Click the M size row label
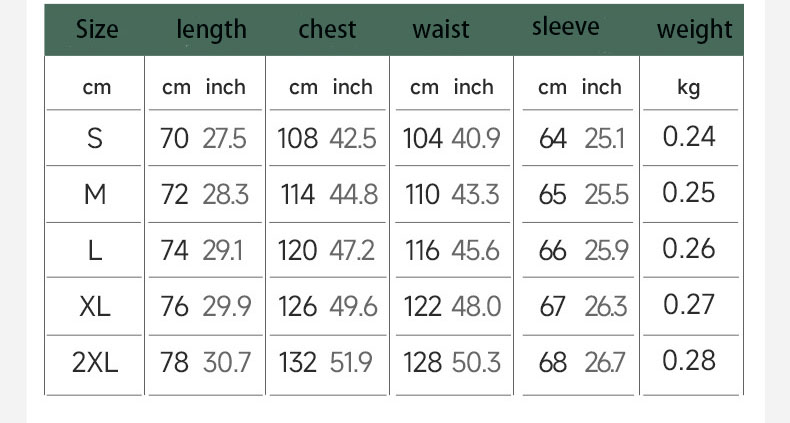 point(95,194)
